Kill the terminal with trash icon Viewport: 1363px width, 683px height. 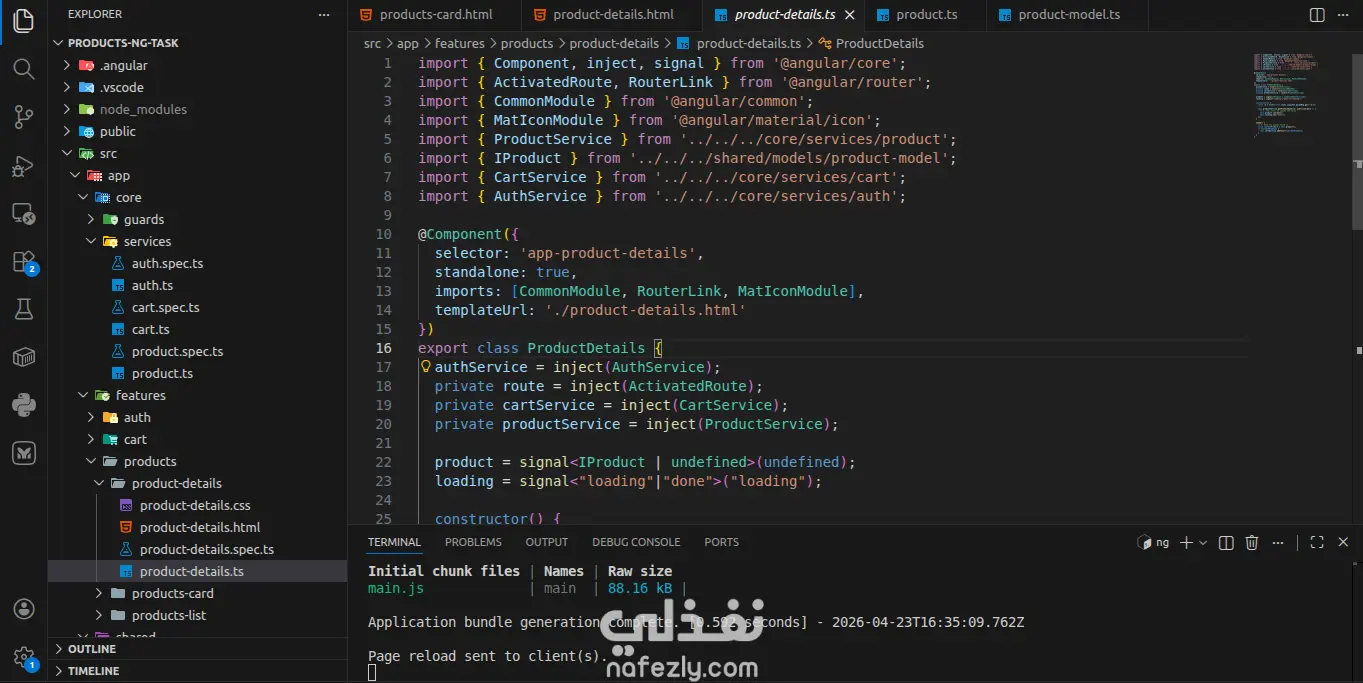1252,542
